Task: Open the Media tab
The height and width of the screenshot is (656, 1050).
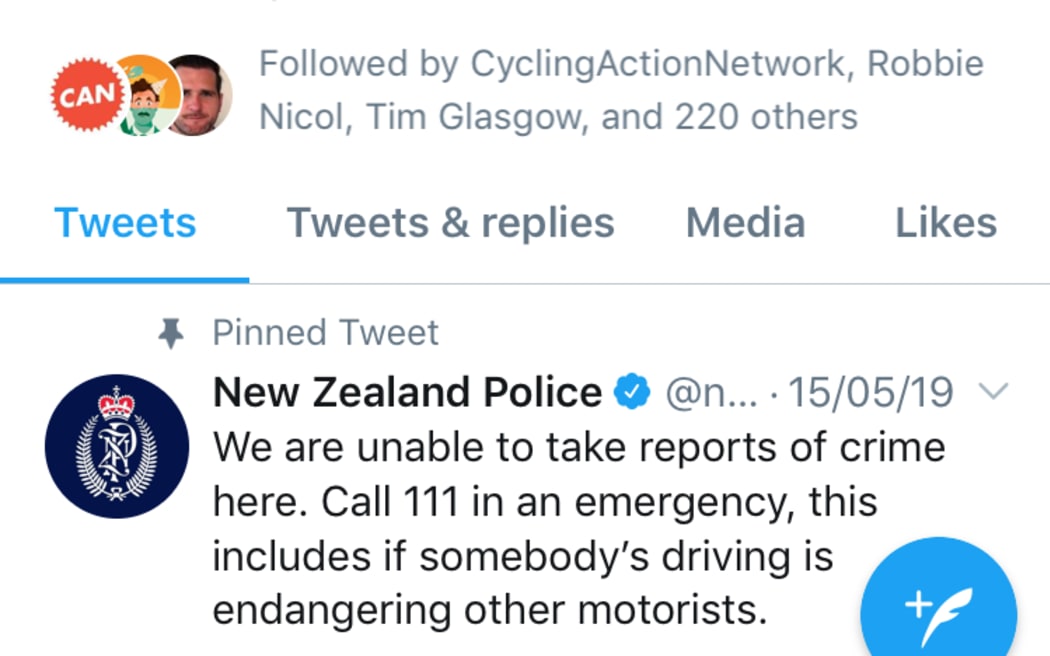Action: coord(745,223)
